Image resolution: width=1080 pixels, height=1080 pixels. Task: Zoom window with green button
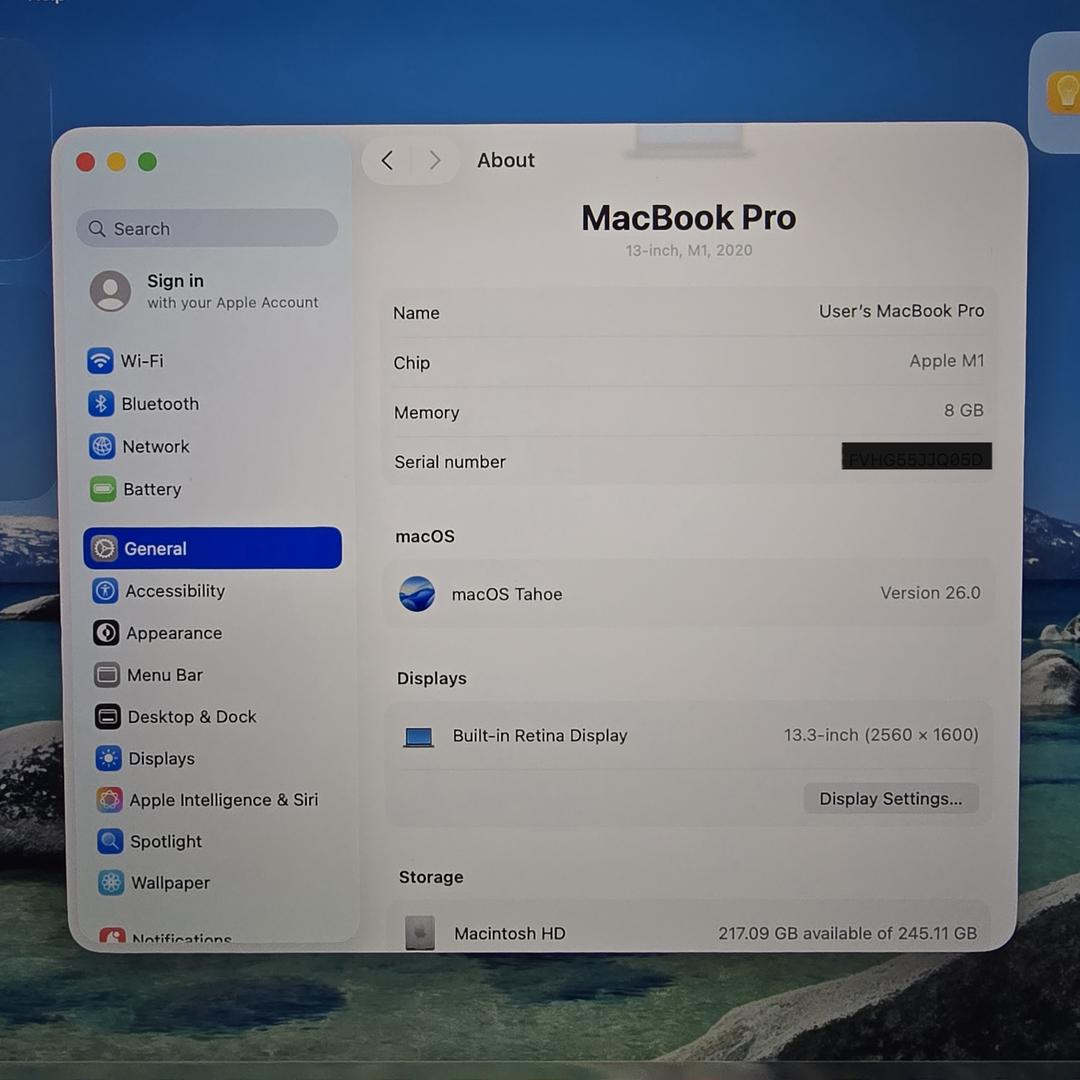[x=147, y=162]
